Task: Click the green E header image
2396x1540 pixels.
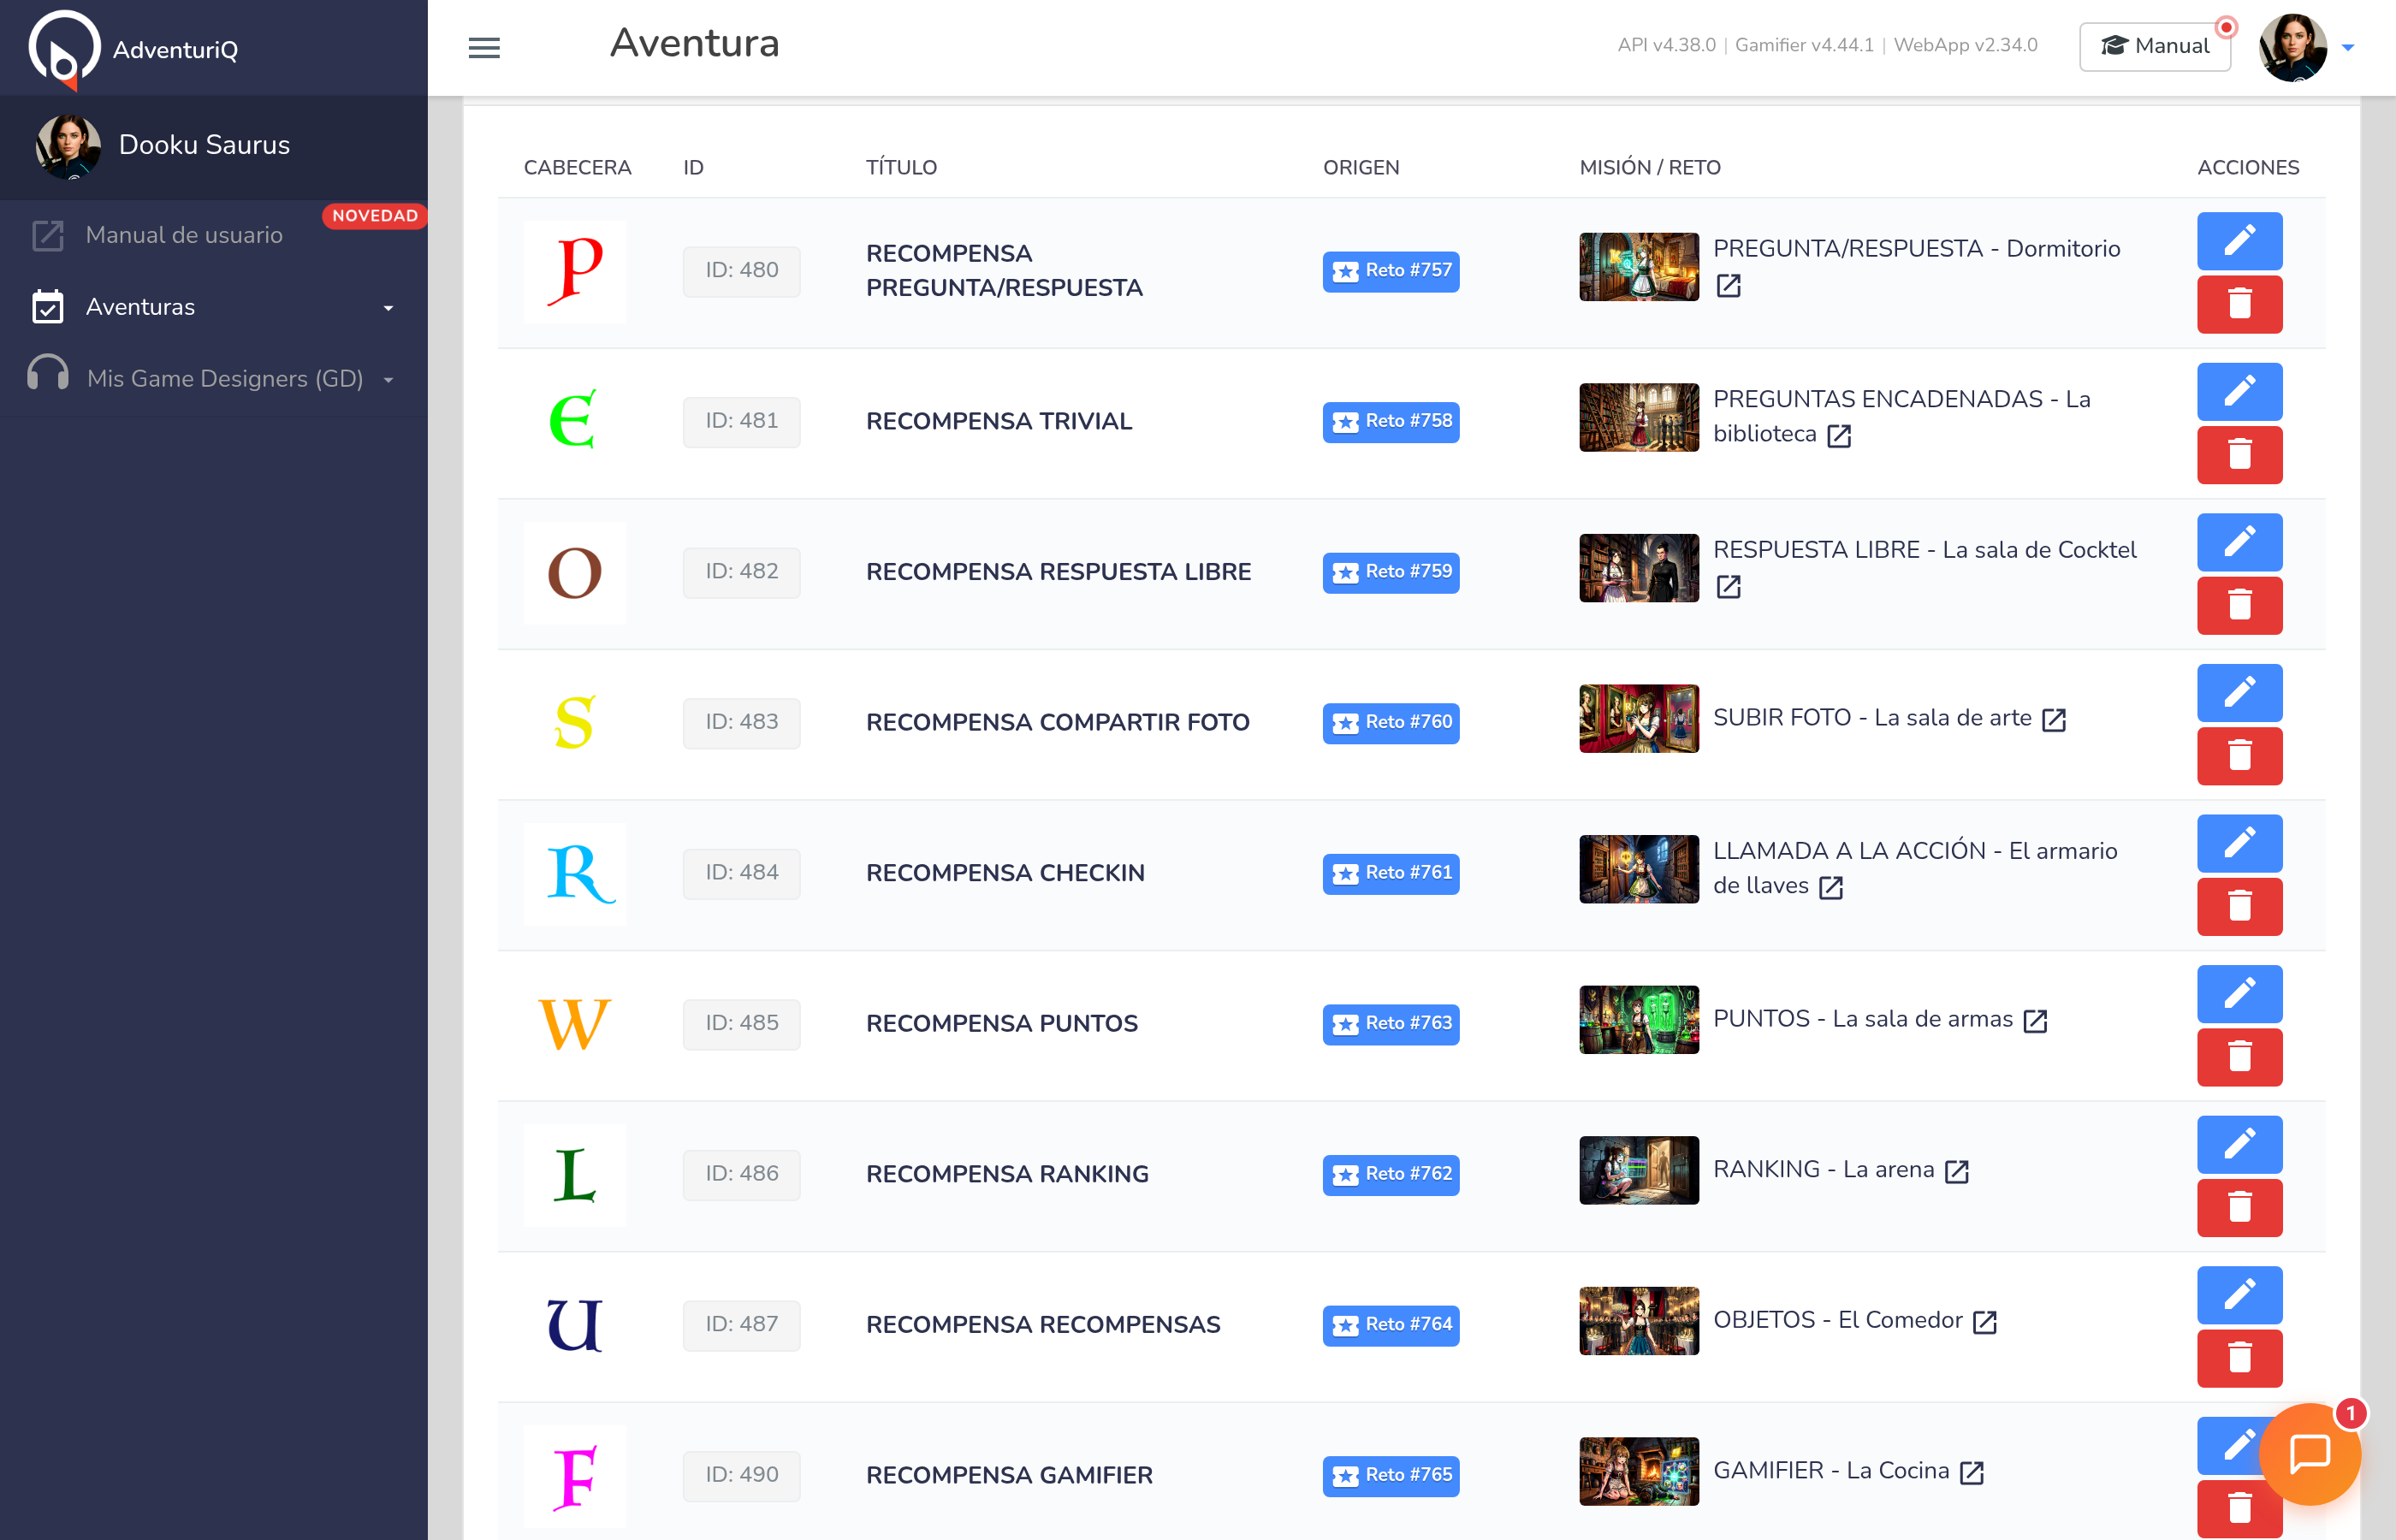Action: click(575, 421)
